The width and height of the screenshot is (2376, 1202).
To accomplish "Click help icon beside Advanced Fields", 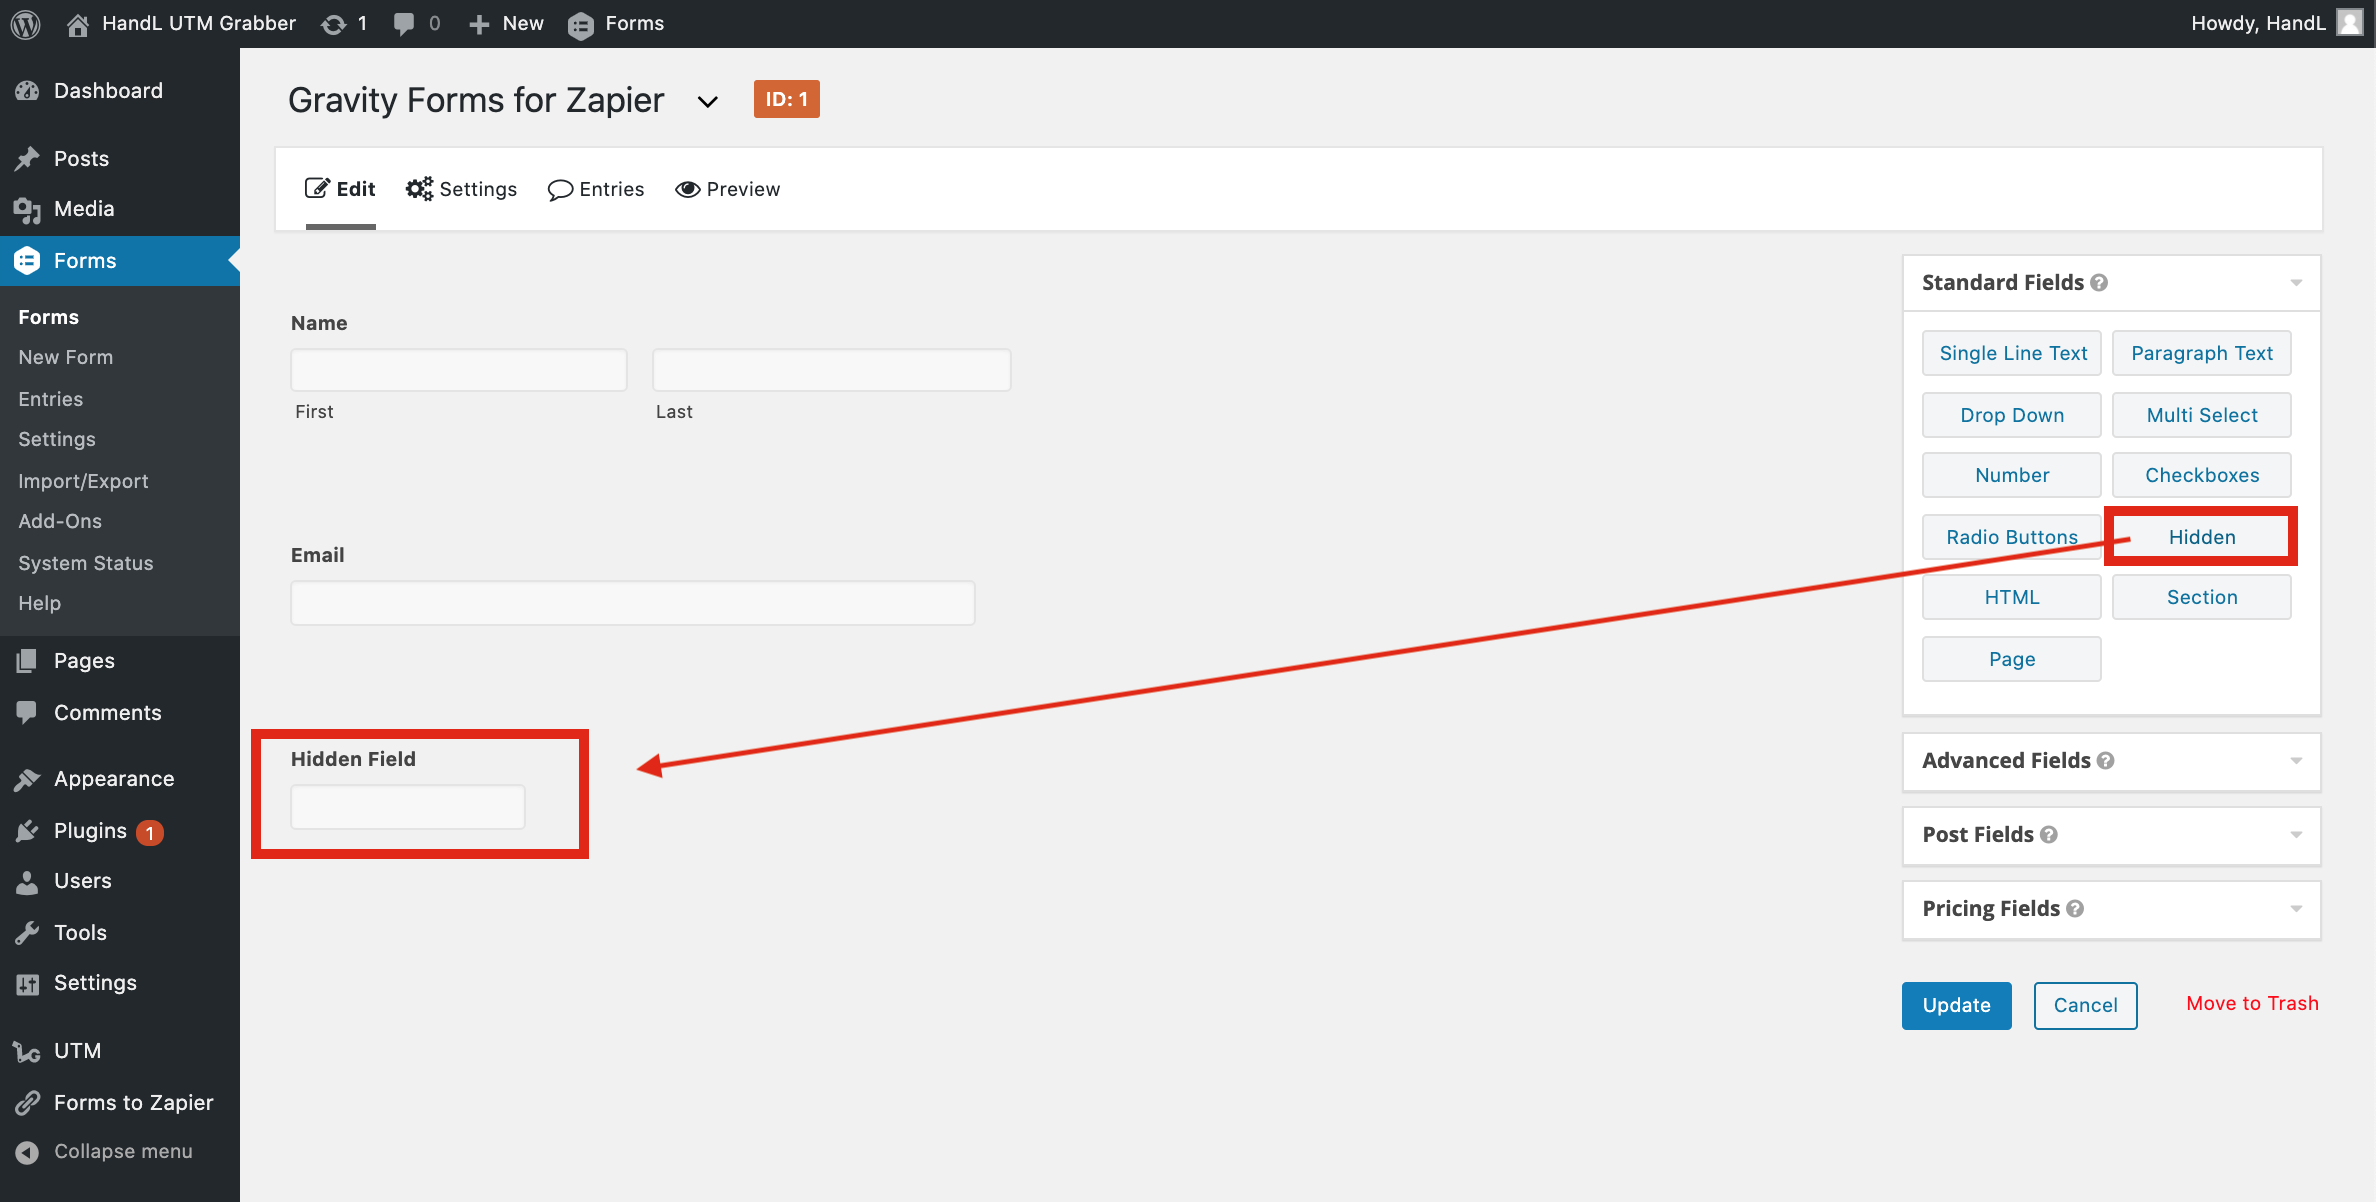I will [x=2106, y=761].
